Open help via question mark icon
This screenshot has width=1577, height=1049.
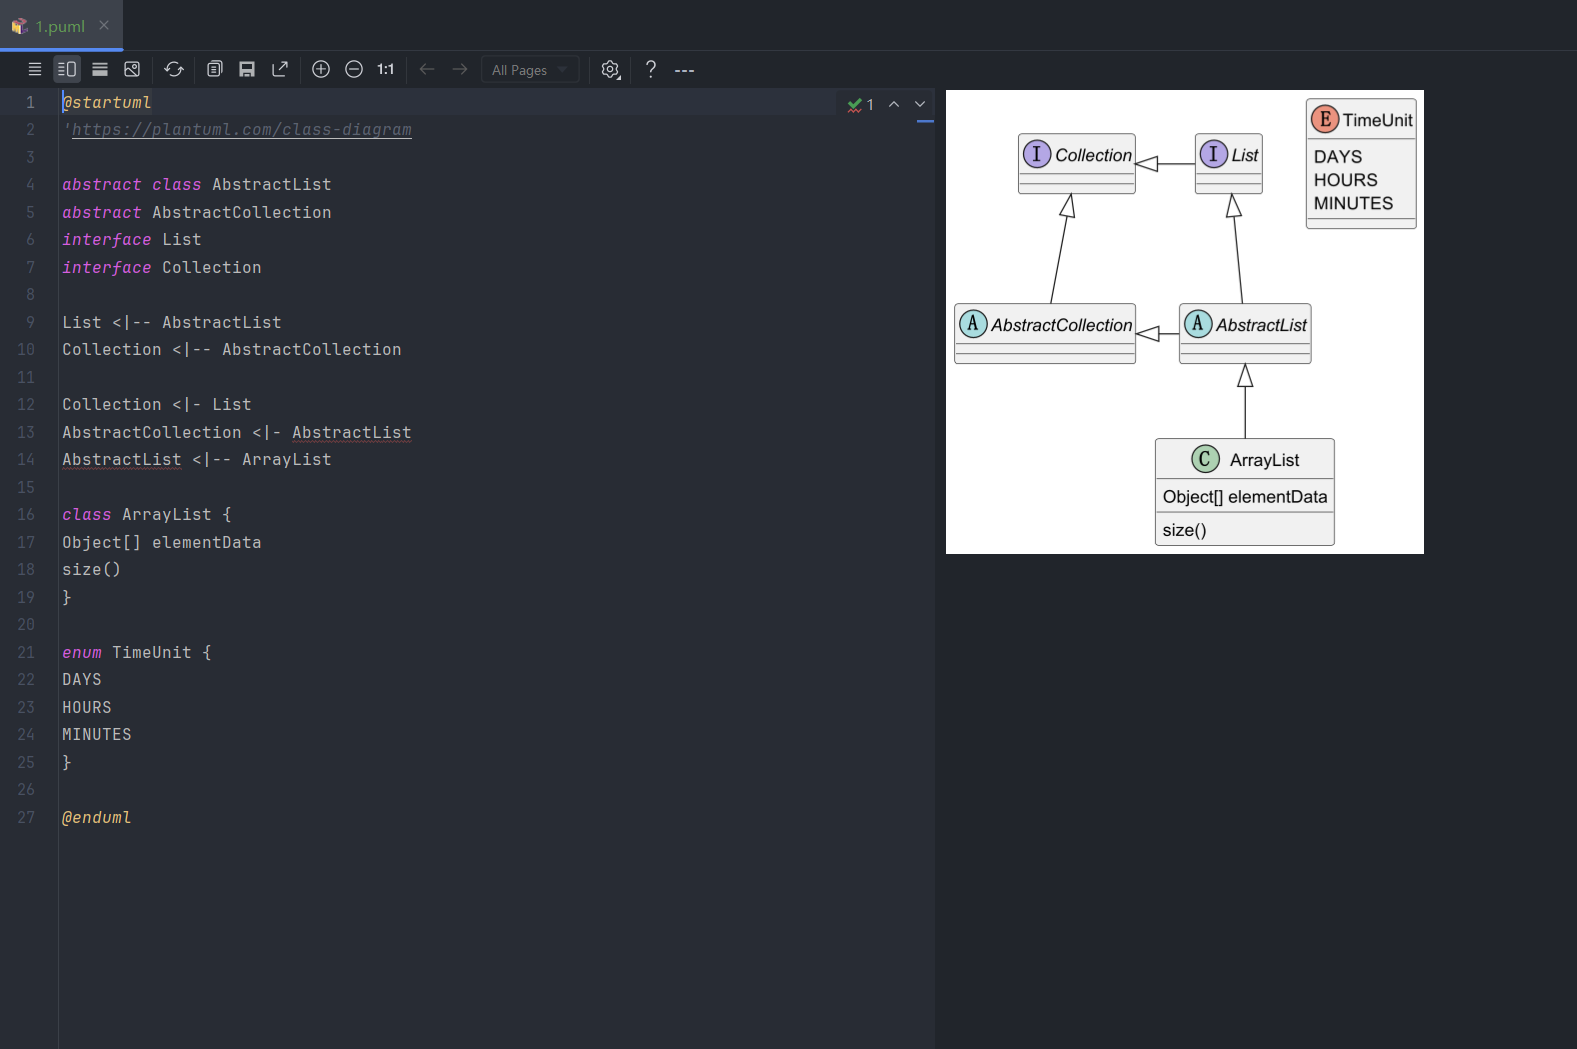(651, 69)
